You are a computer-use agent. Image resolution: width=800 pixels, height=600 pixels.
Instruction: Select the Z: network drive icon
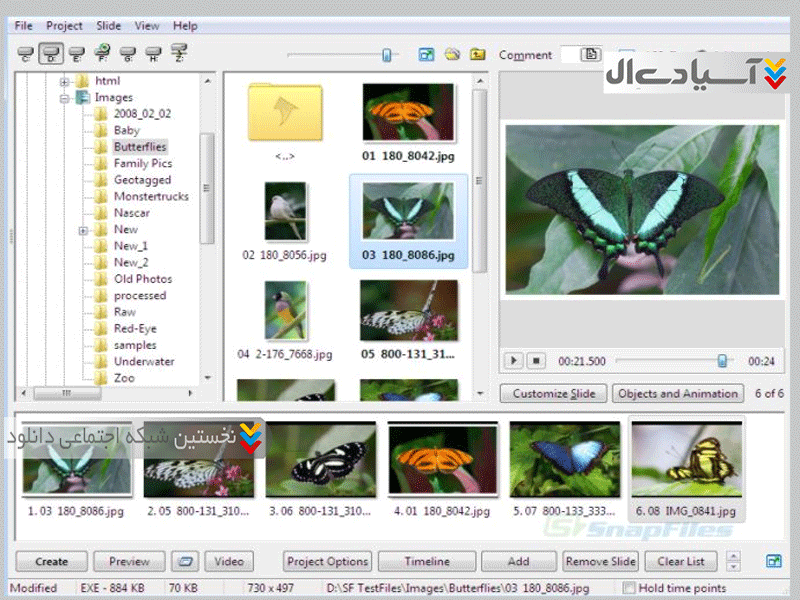tap(179, 54)
